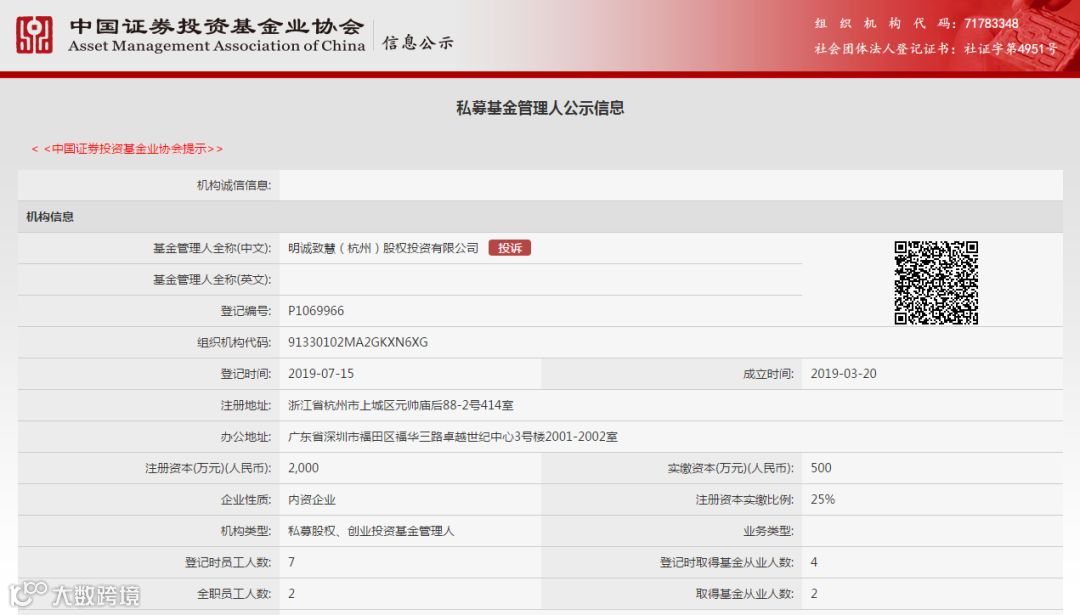This screenshot has width=1080, height=615.
Task: Click registration date 2019-07-15
Action: 321,373
